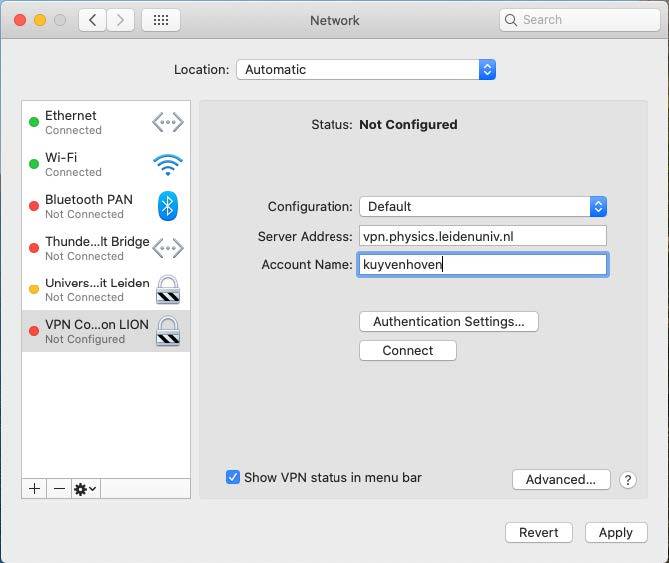This screenshot has width=669, height=563.
Task: Click the blue Wi-Fi signal icon
Action: (x=168, y=164)
